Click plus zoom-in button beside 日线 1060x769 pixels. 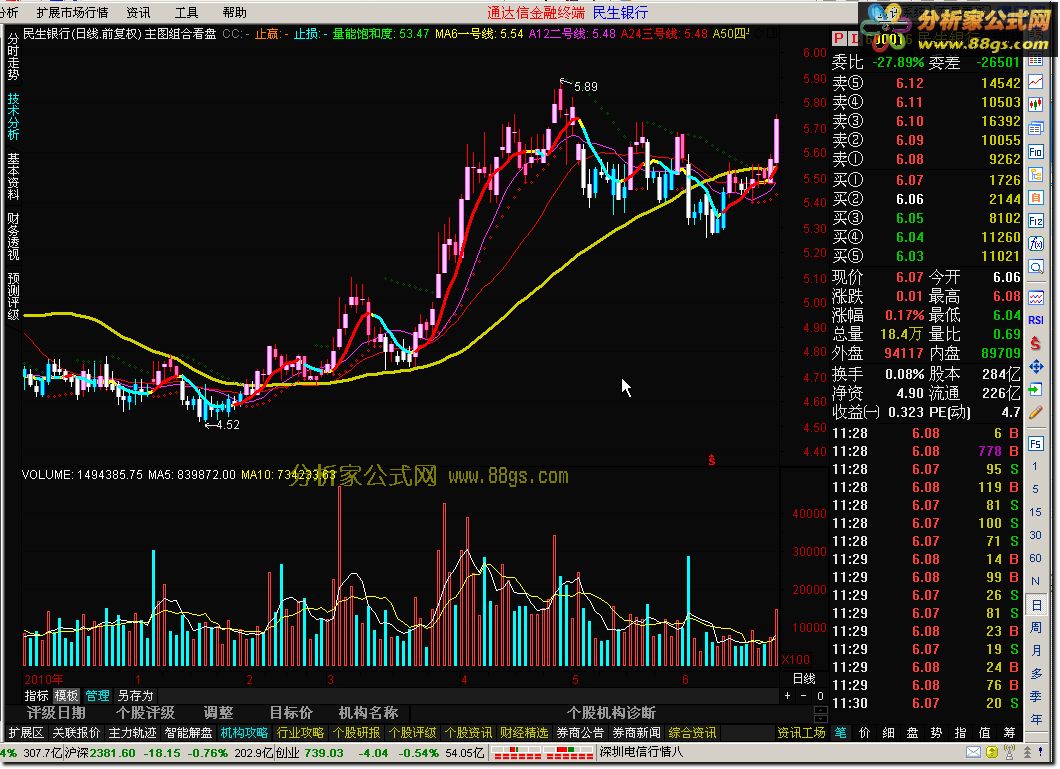pyautogui.click(x=788, y=695)
